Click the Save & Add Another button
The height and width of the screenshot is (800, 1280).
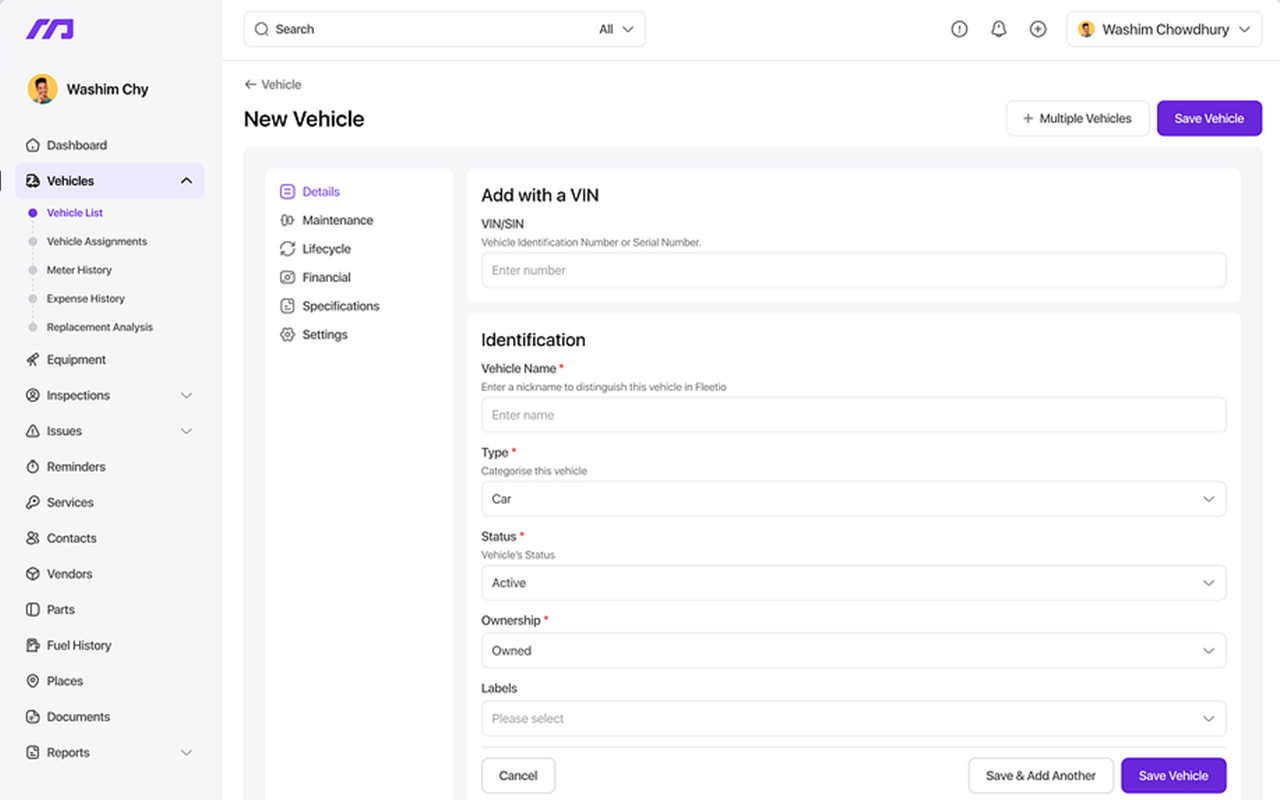[1040, 776]
